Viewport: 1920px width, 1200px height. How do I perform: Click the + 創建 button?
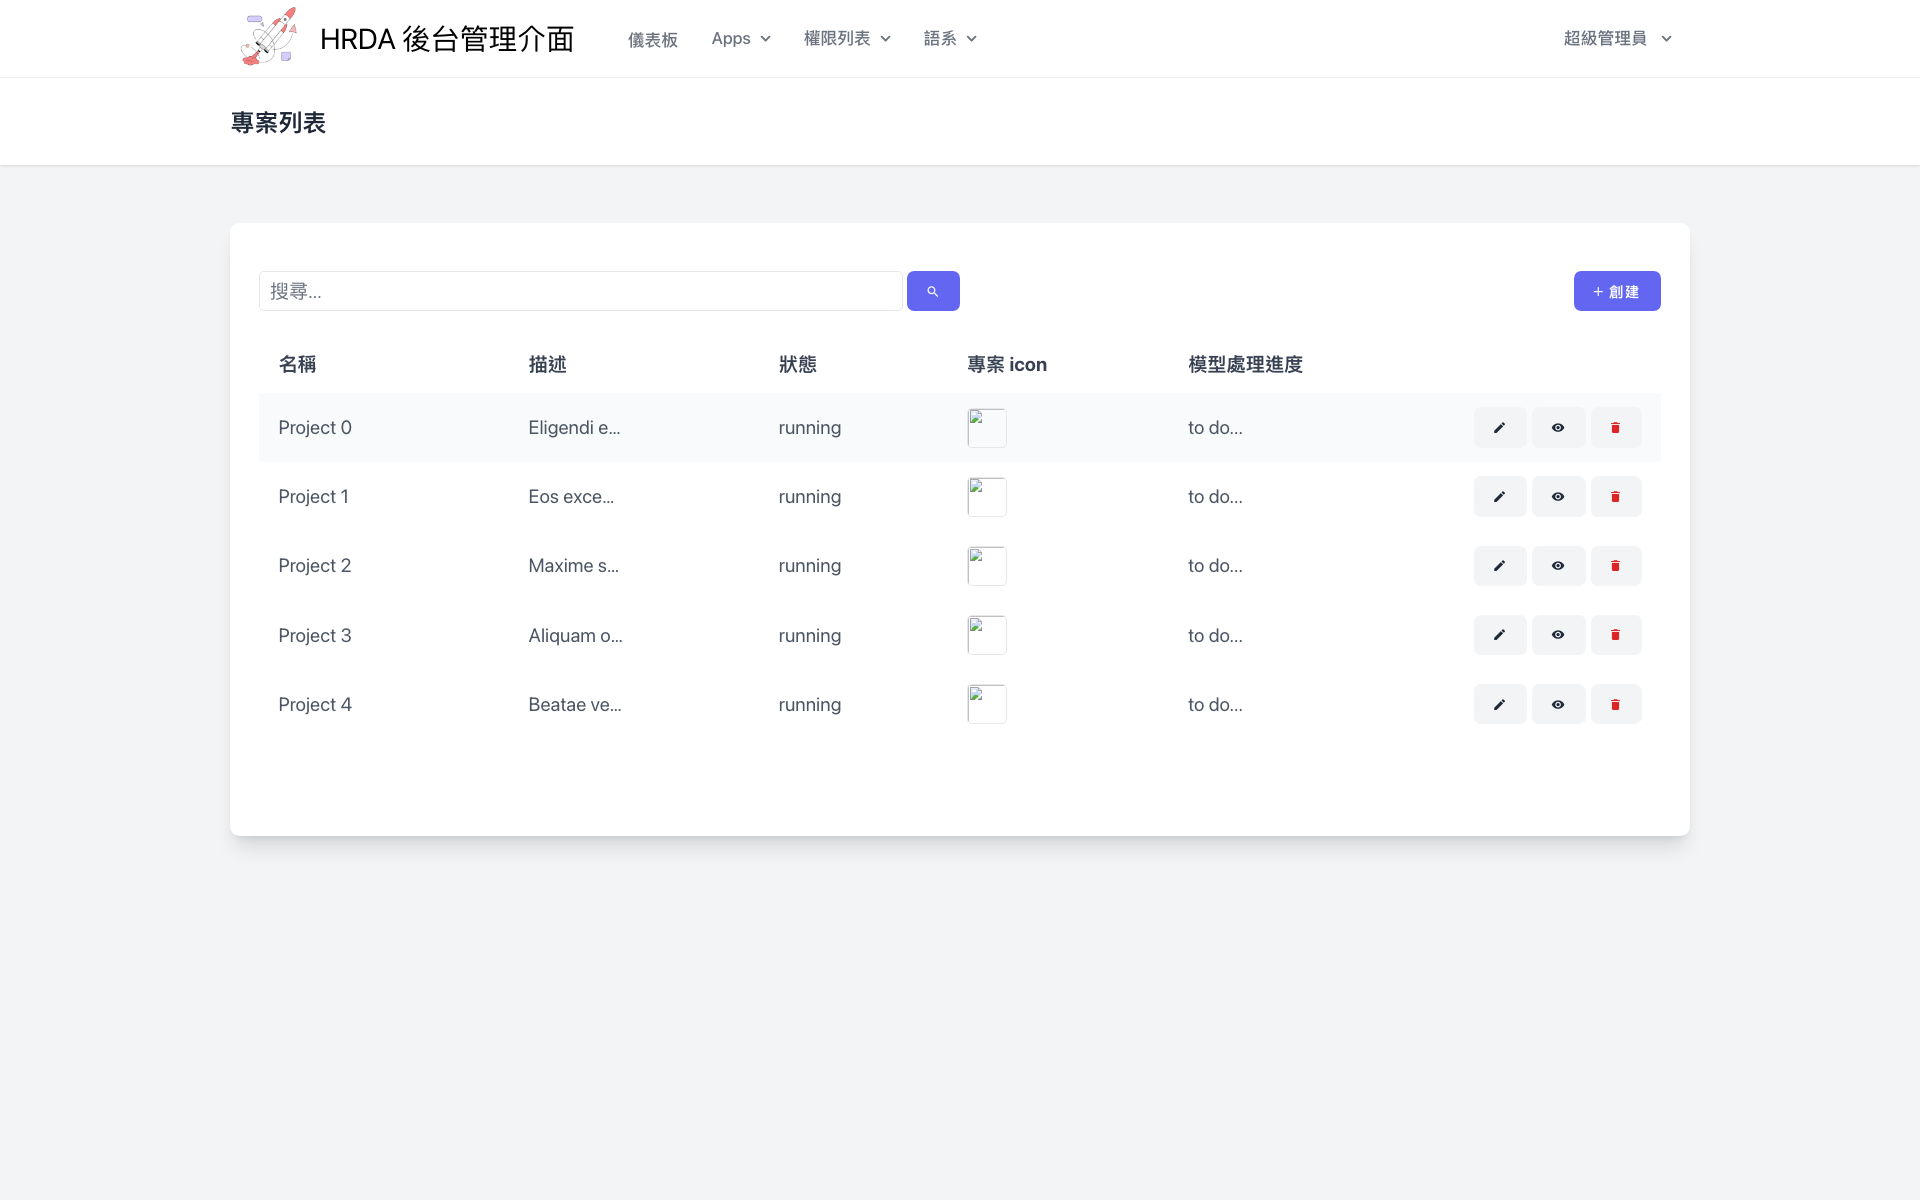1616,291
